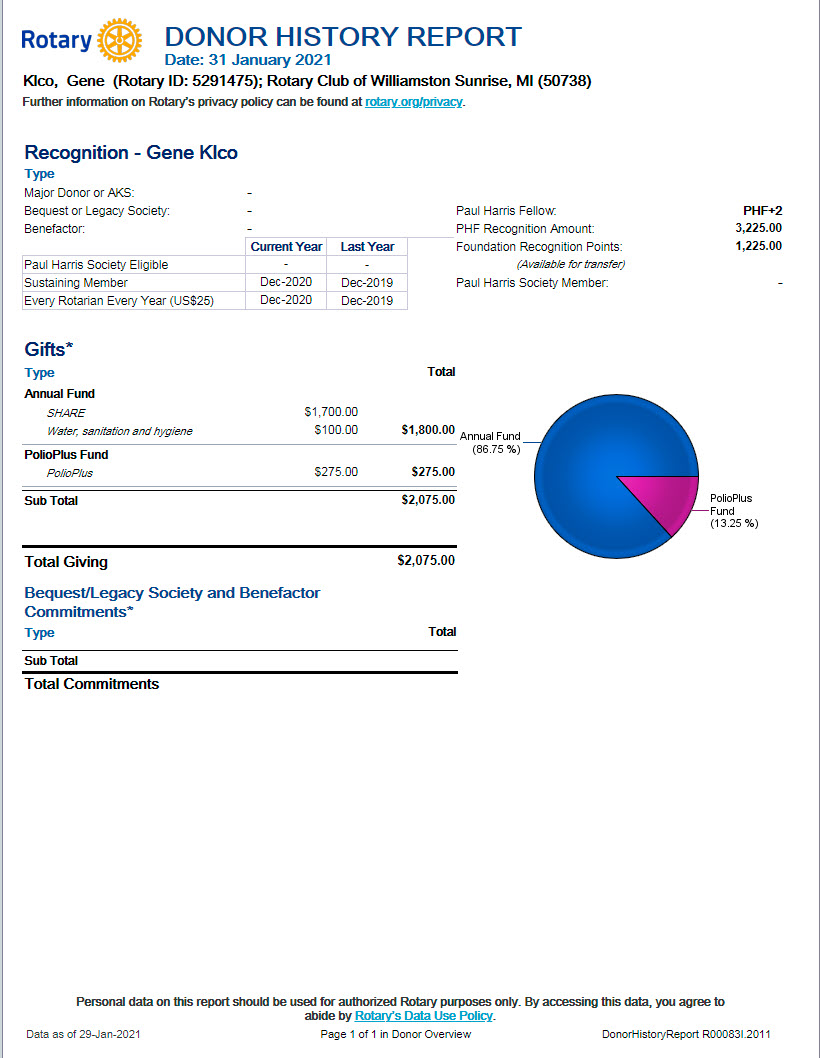Screen dimensions: 820x1058
Task: Click DonorHistoryReport R00083I.2011 footer text
Action: pos(686,1034)
